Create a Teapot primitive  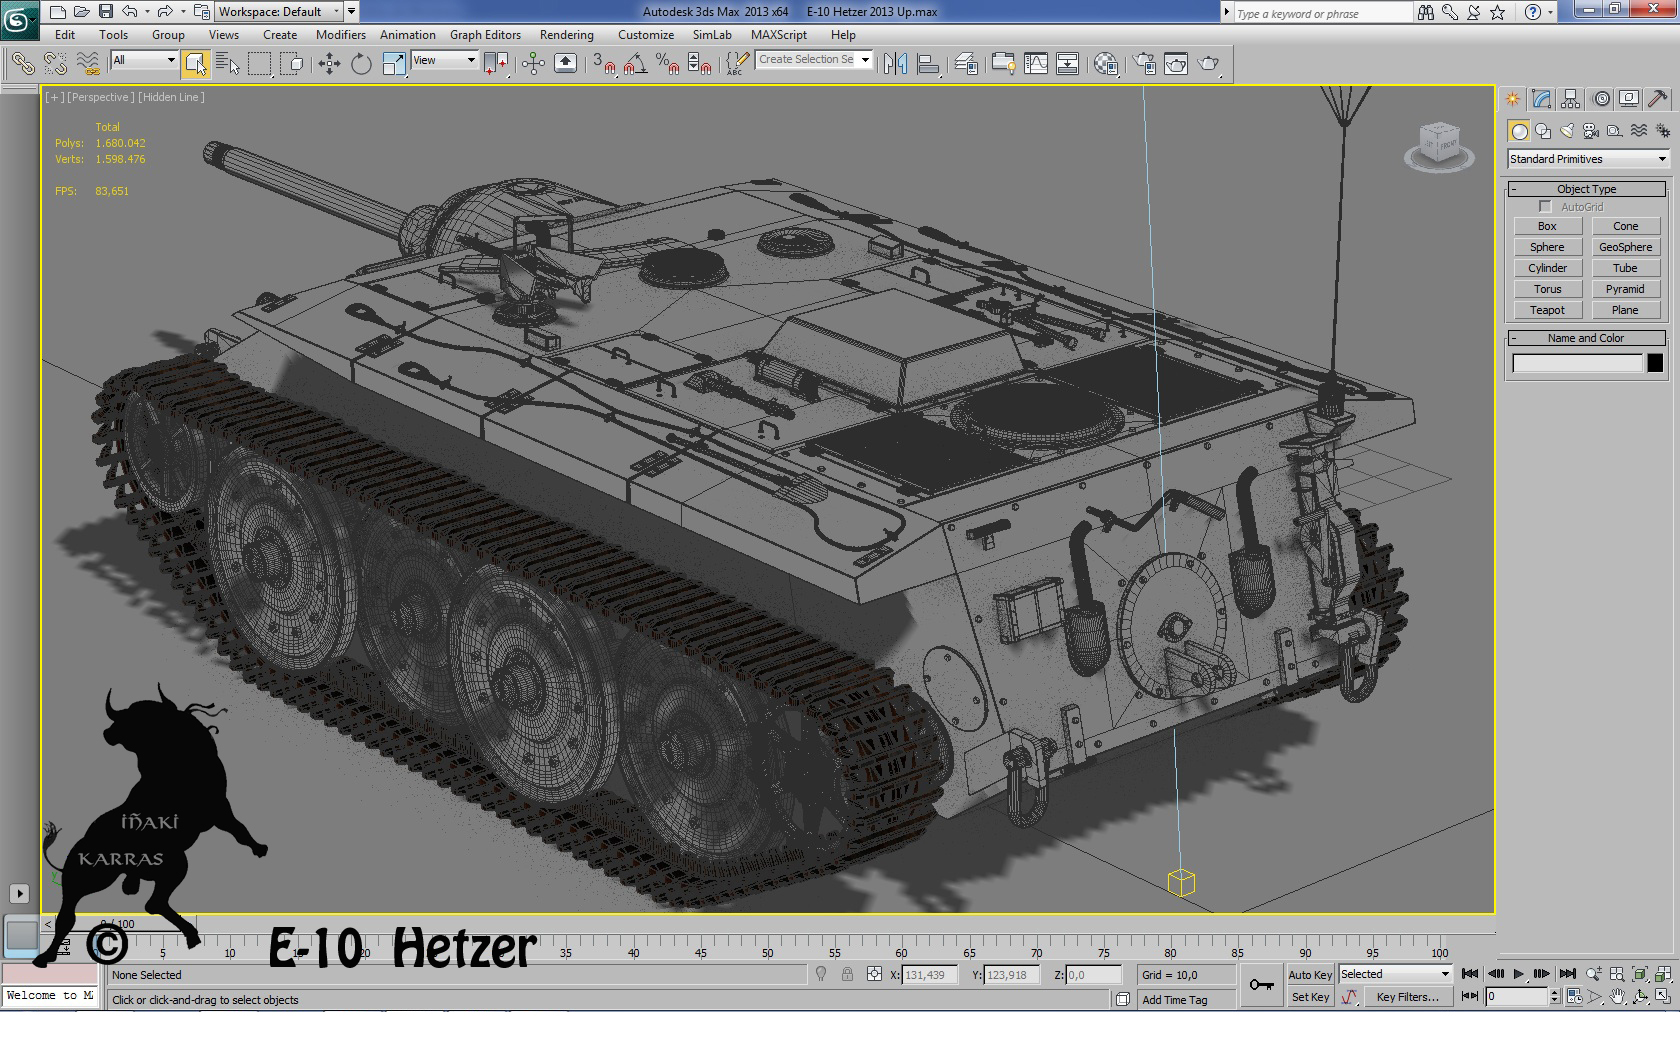click(x=1547, y=310)
